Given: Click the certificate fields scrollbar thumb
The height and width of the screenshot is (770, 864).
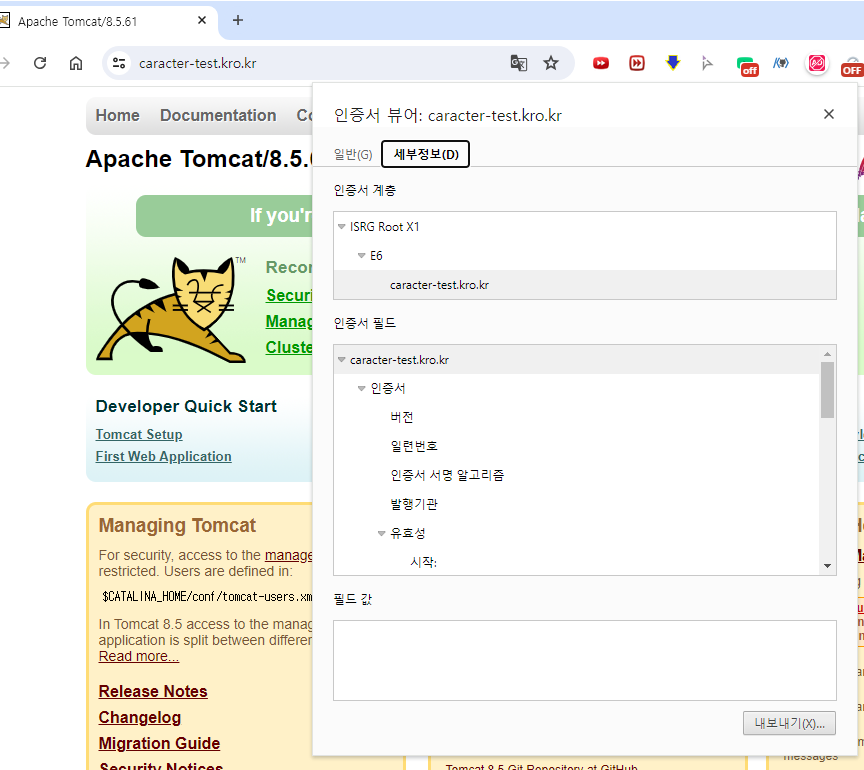Looking at the screenshot, I should tap(827, 390).
